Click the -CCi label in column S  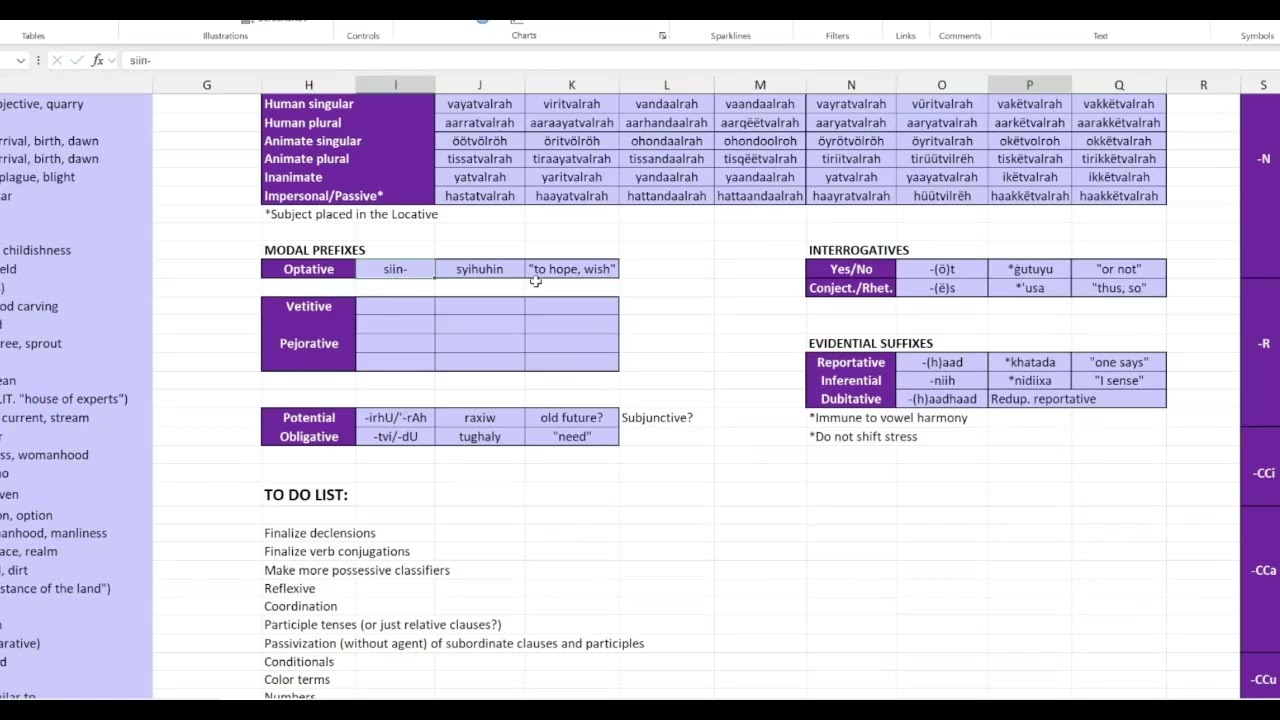1263,473
